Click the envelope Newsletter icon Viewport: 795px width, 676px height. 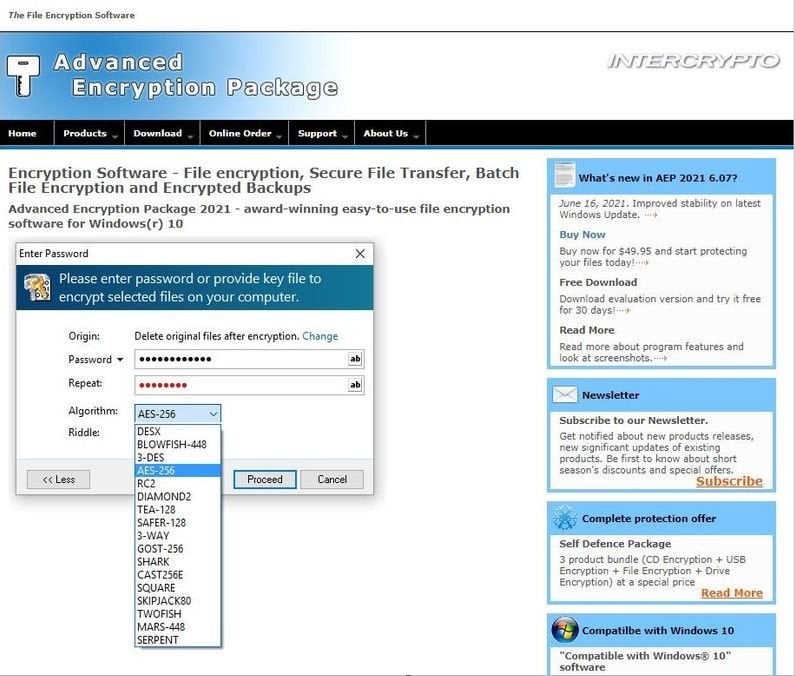564,394
